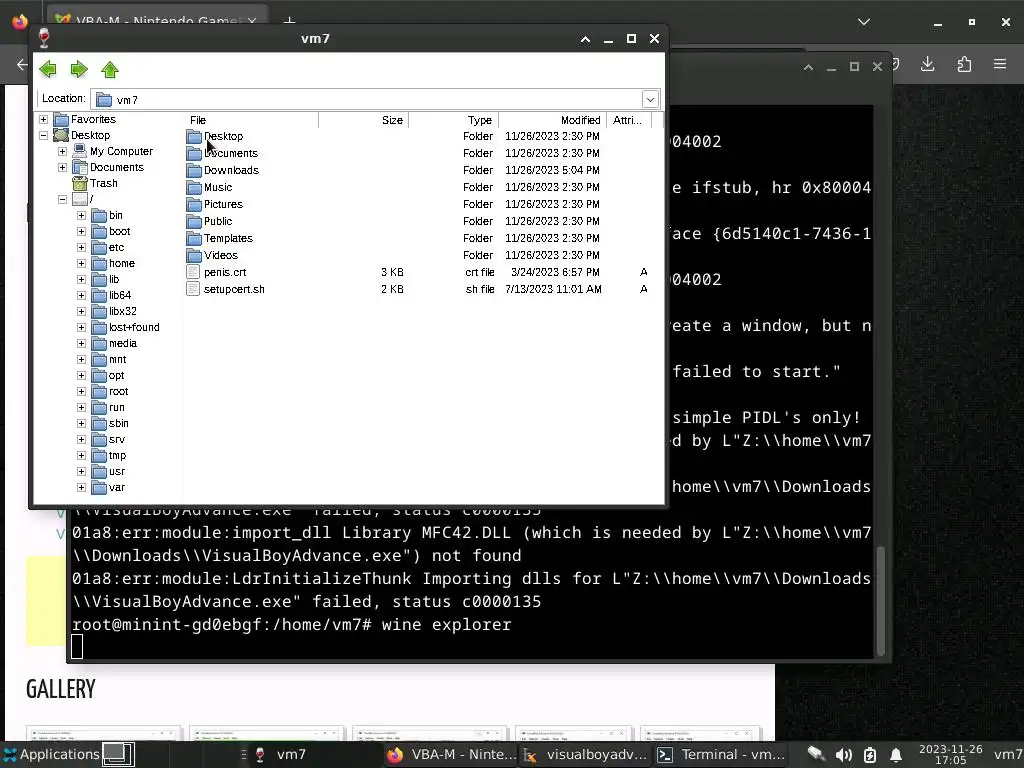Viewport: 1024px width, 768px height.
Task: Select the lost+found folder in the tree
Action: coord(134,327)
